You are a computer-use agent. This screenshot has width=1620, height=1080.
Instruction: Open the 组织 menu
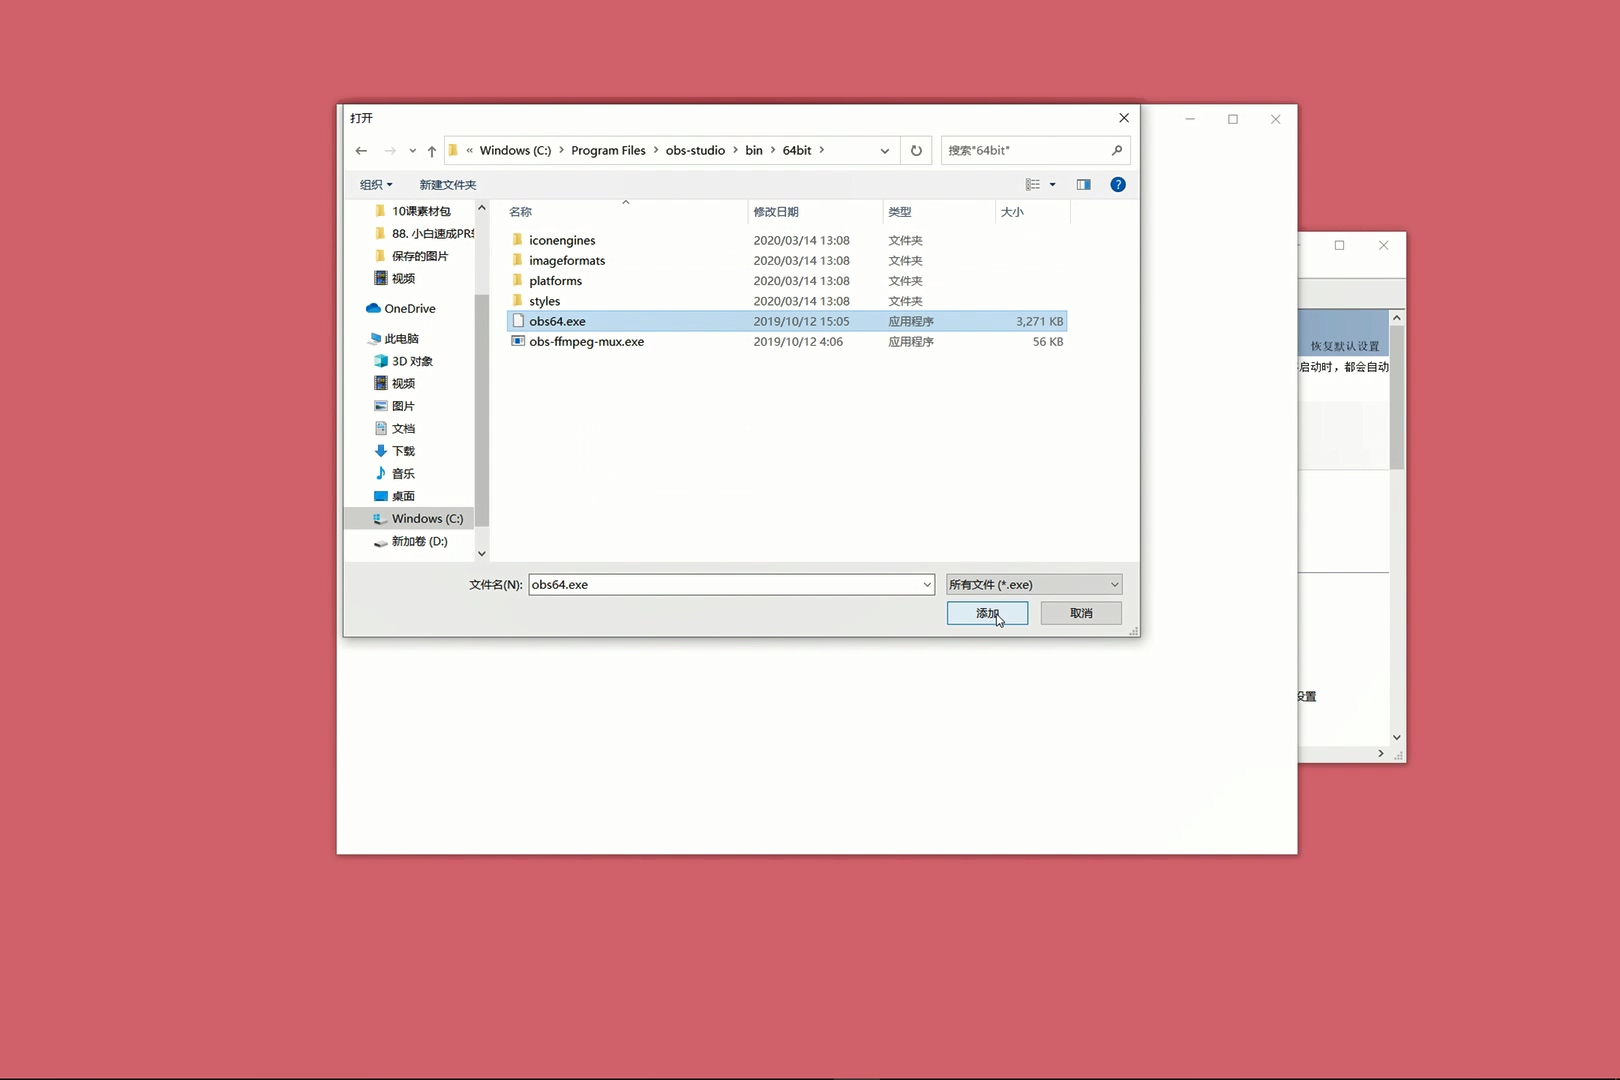[x=376, y=185]
